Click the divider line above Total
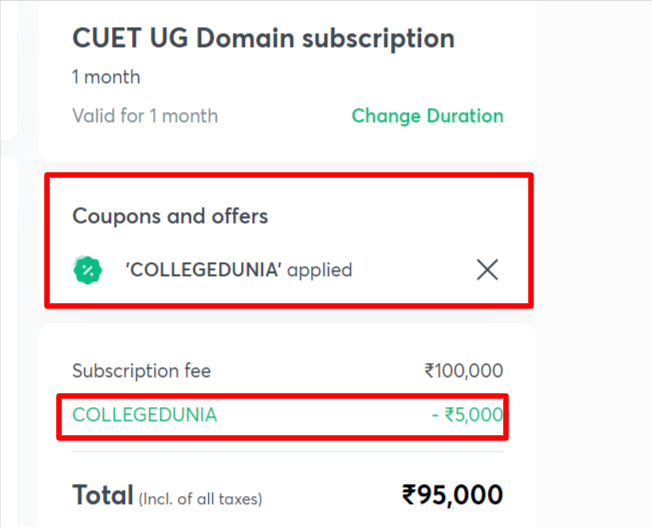Viewport: 652px width, 527px height. pos(287,451)
